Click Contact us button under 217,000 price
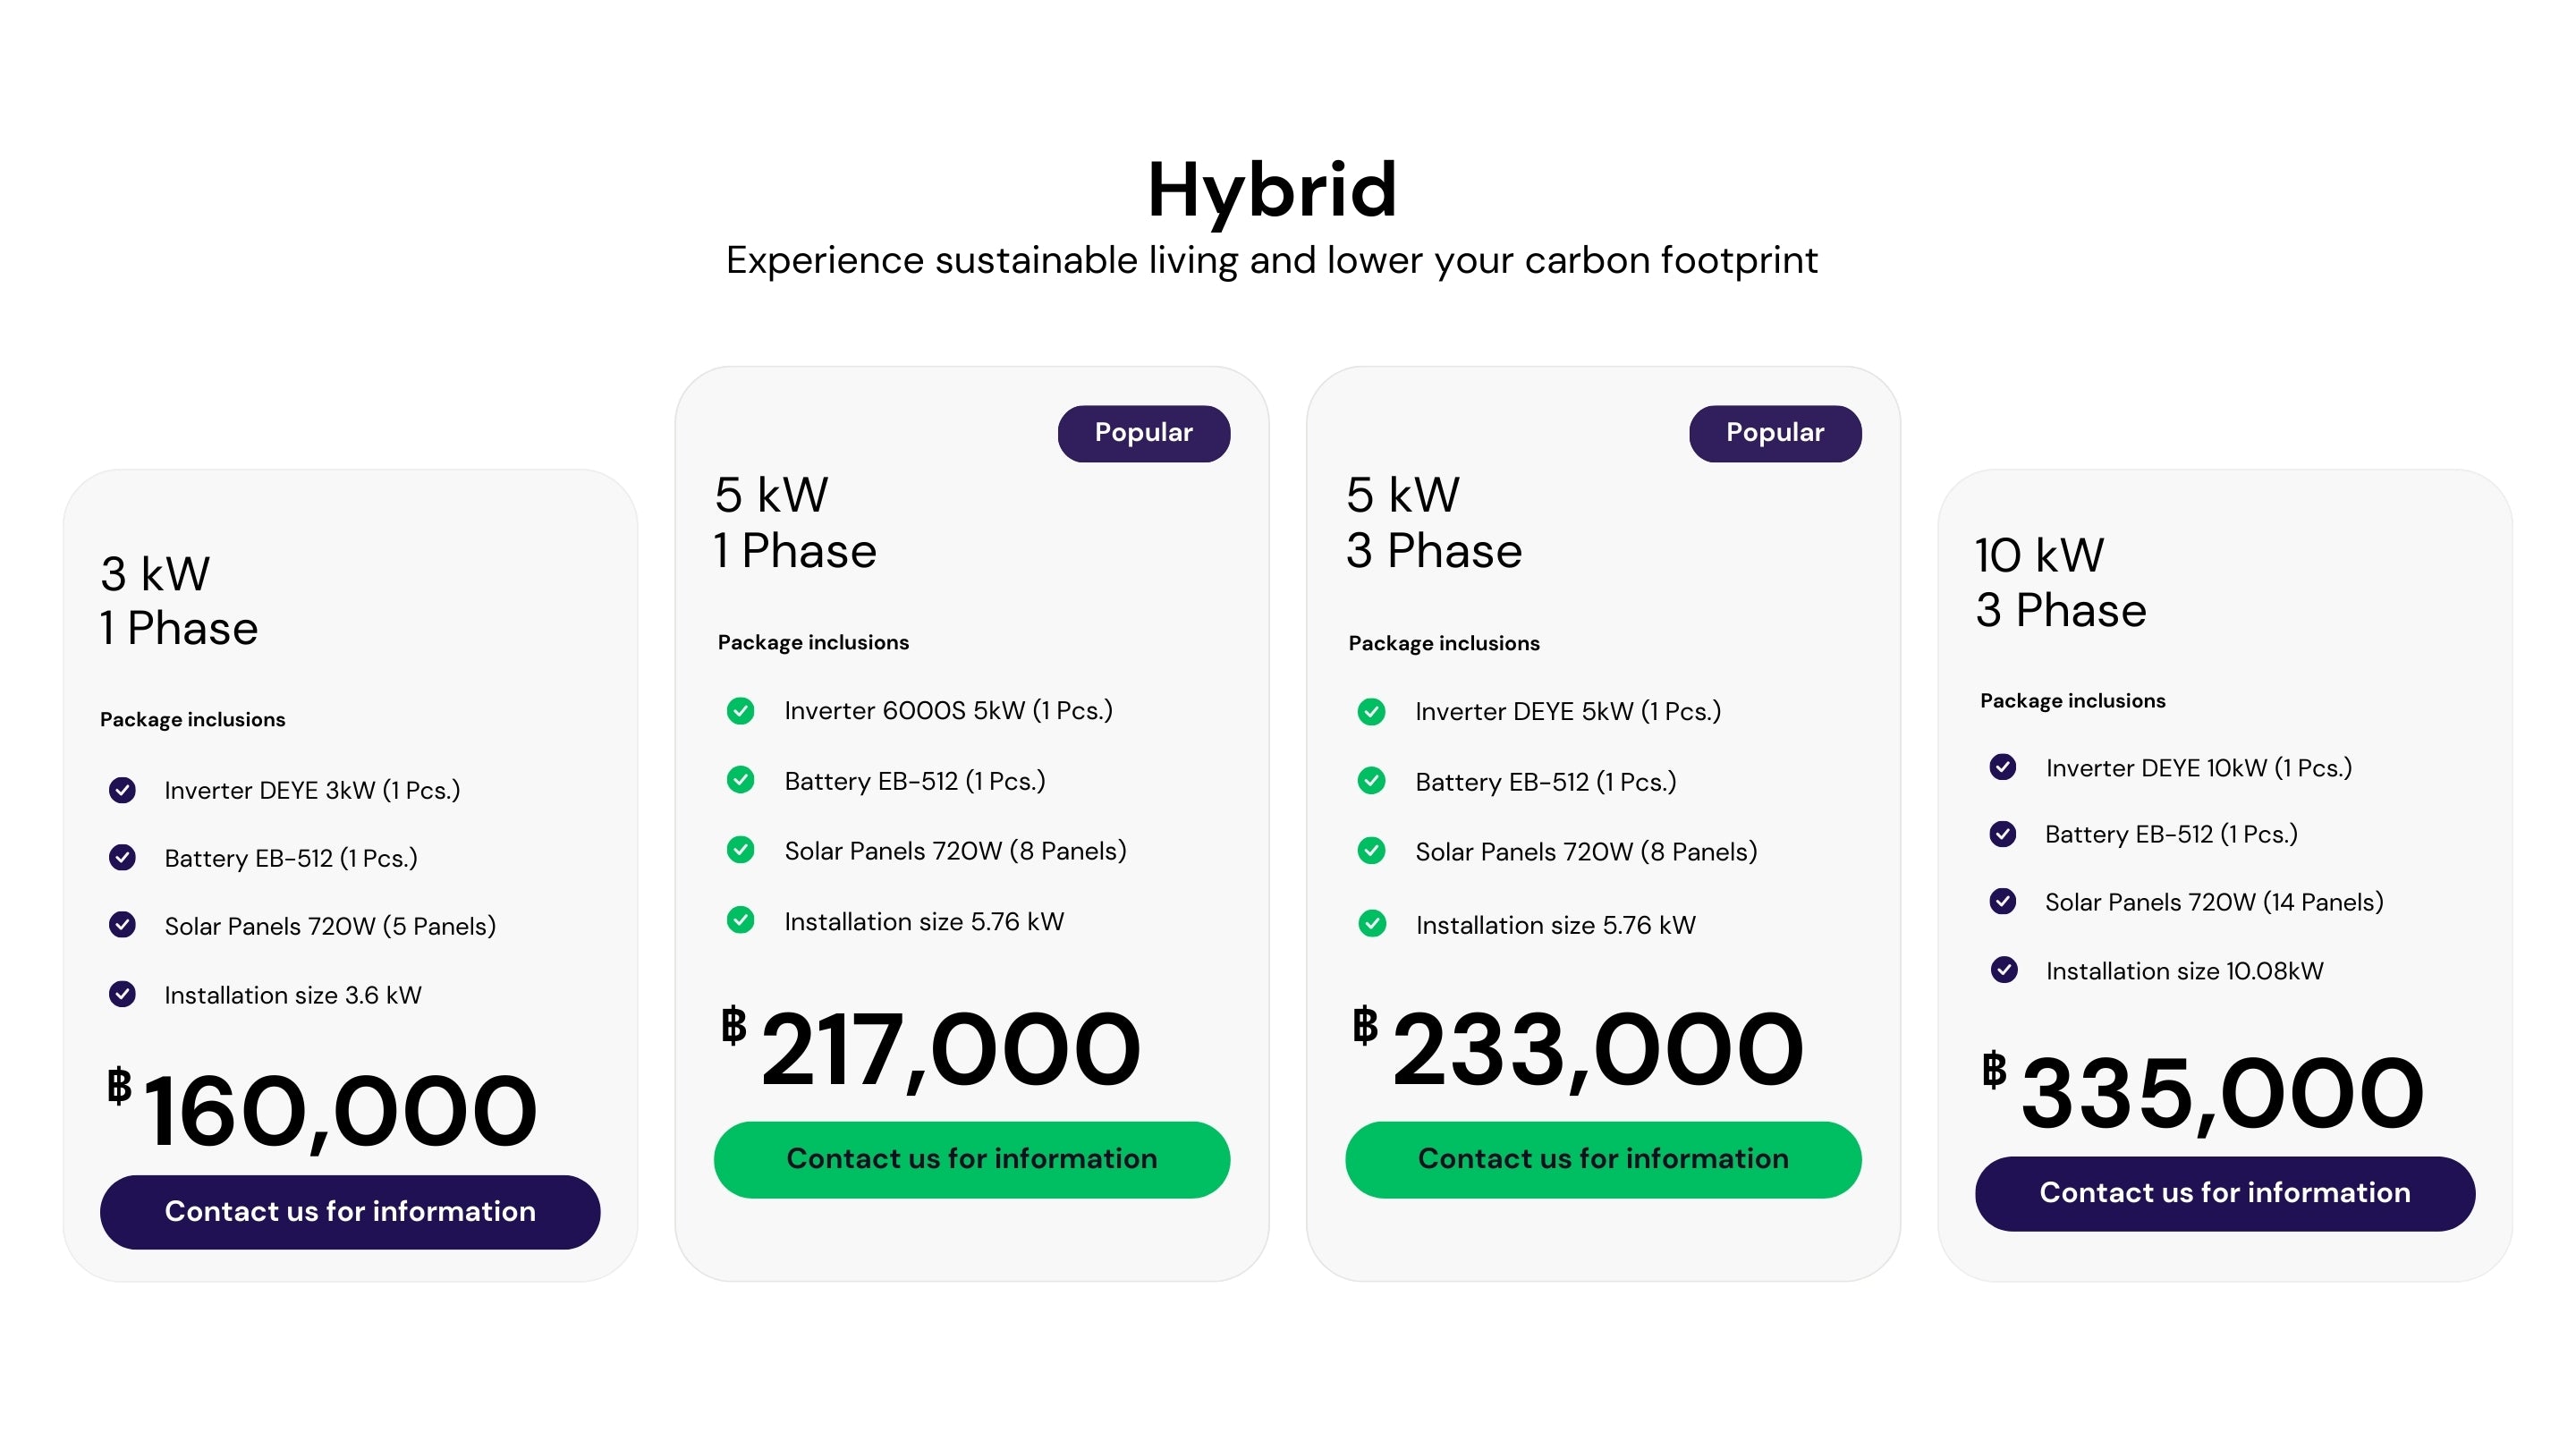Screen dimensions: 2576x1449 971,1160
